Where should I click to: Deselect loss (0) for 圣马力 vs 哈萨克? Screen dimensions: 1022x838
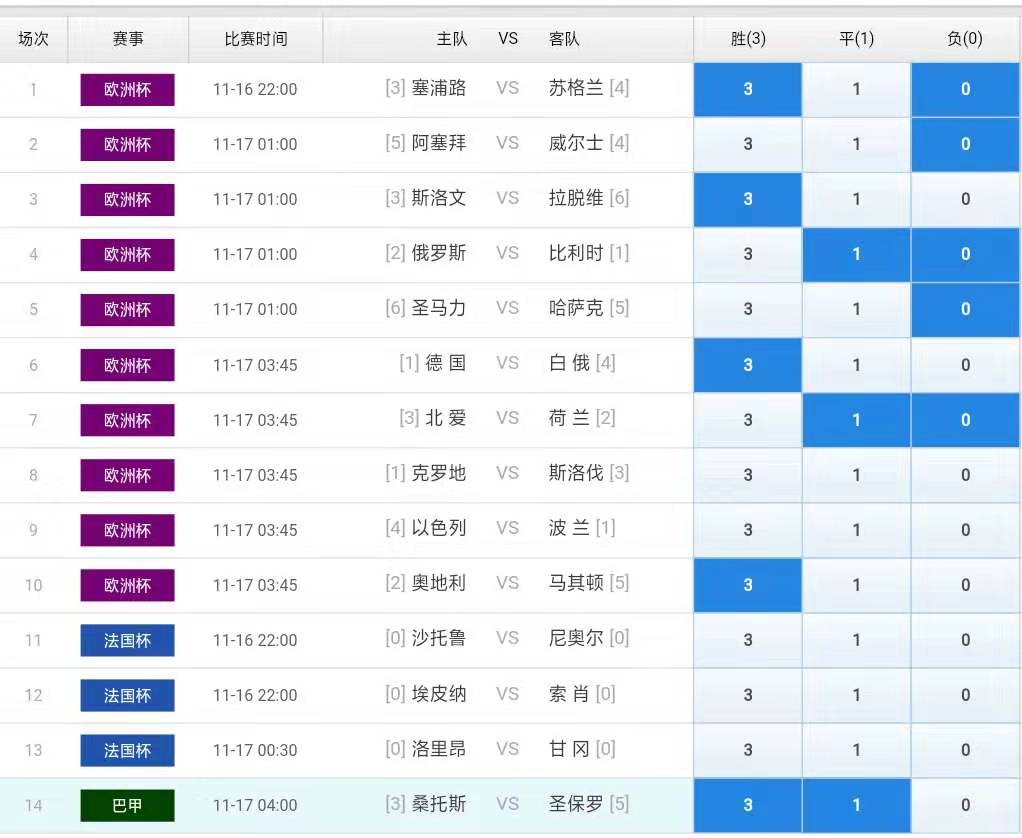[x=965, y=310]
